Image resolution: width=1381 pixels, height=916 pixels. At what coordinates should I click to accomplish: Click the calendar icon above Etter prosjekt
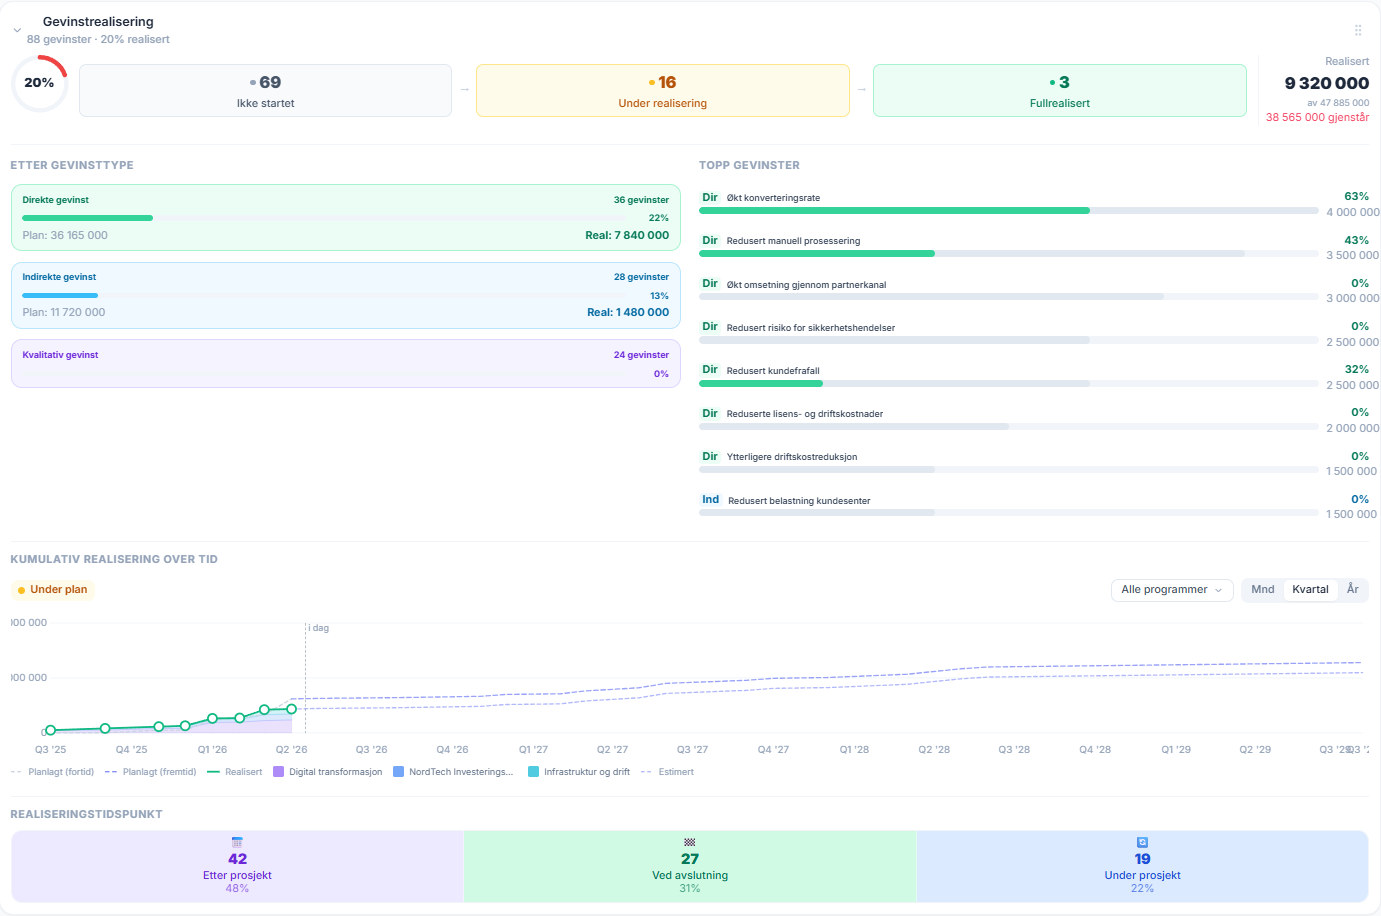(x=237, y=843)
